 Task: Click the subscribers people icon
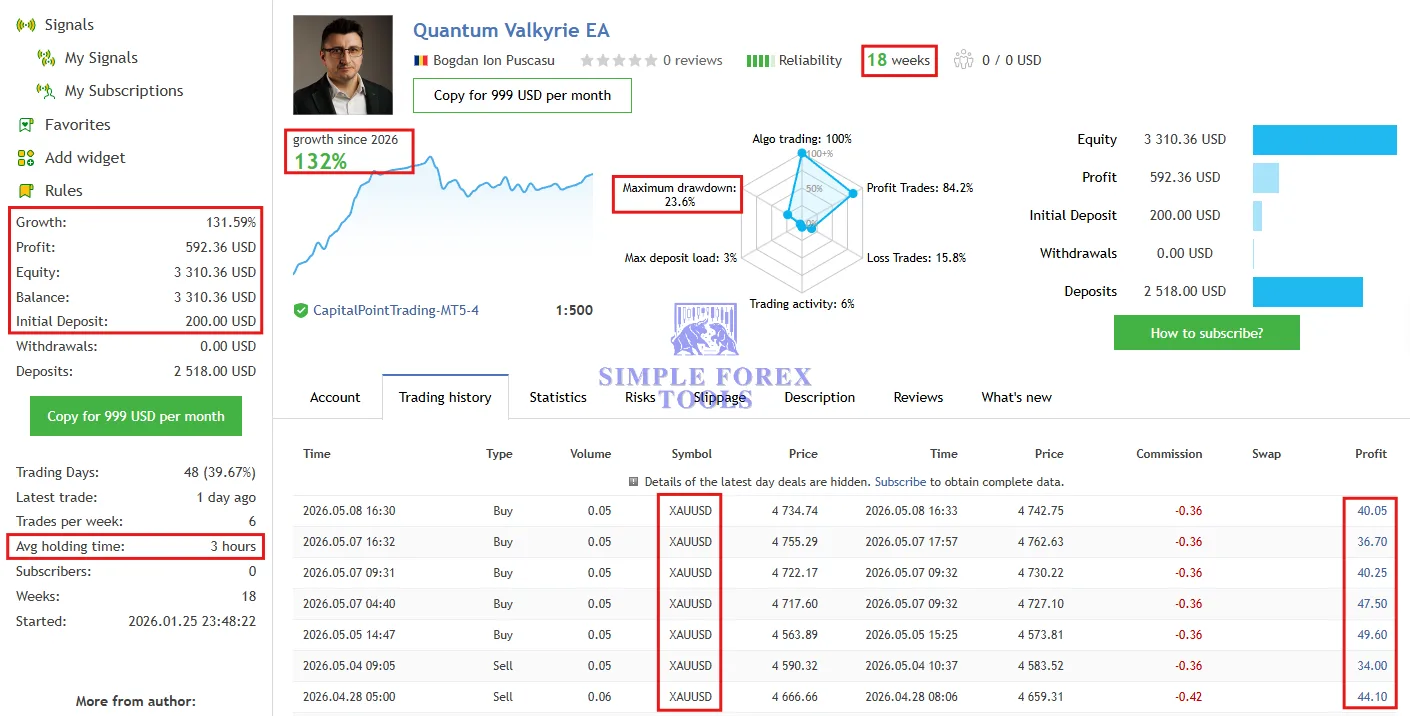click(964, 60)
